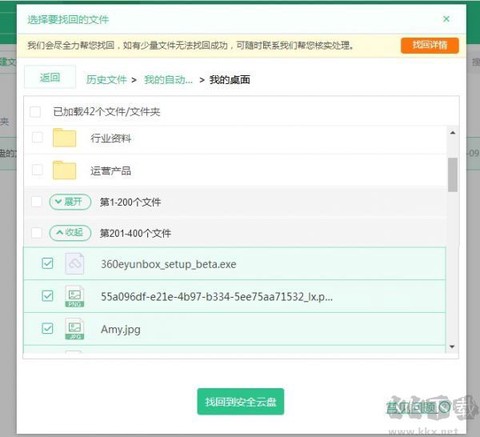Collapse the 第201-400个文件 group with 收起
Image resolution: width=480 pixels, height=437 pixels.
point(70,233)
